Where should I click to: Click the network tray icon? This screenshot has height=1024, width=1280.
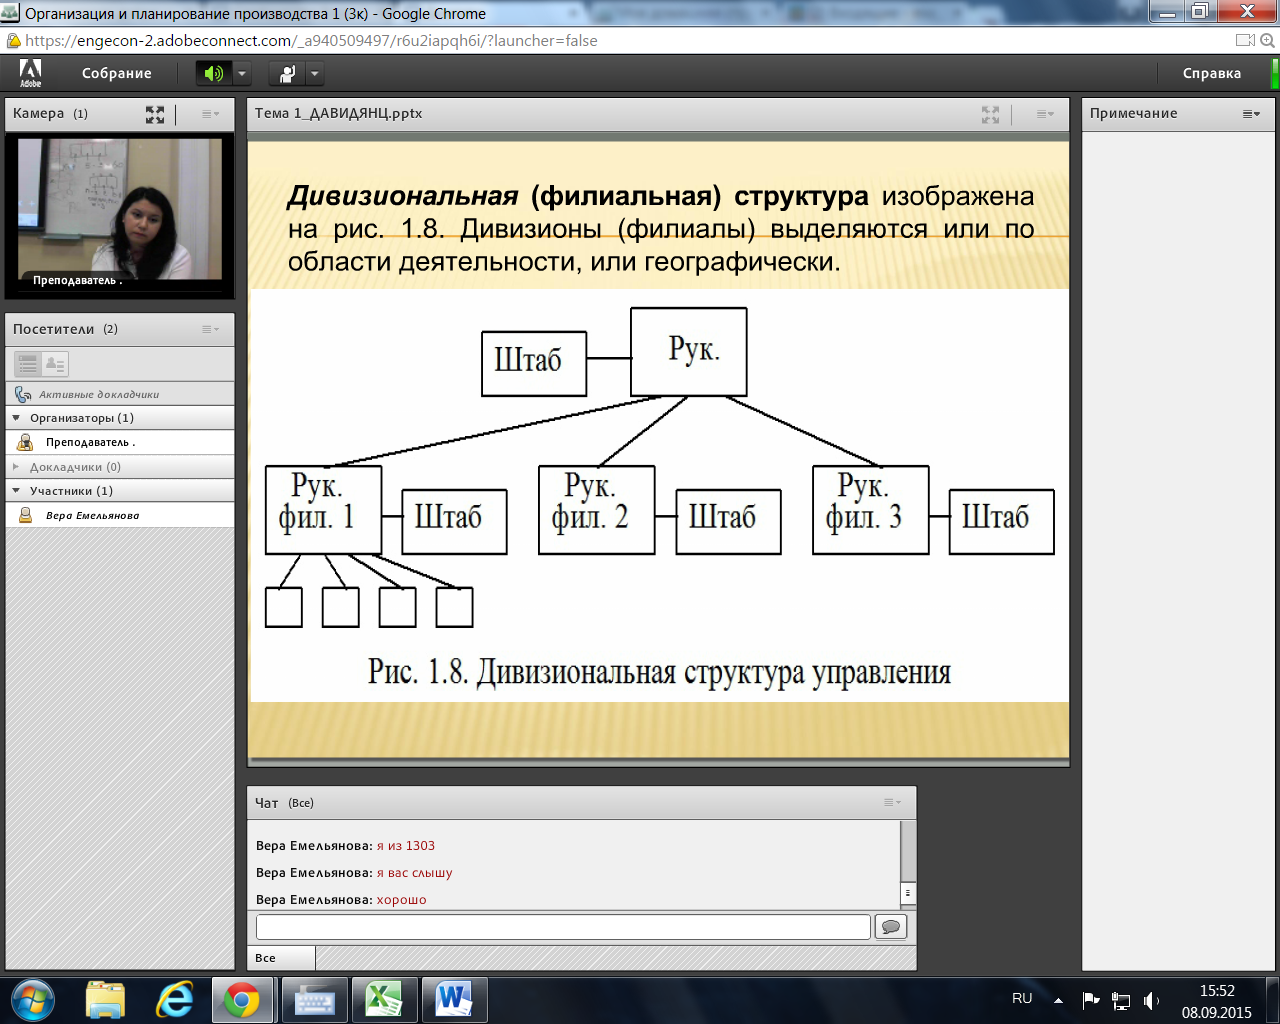point(1121,1000)
